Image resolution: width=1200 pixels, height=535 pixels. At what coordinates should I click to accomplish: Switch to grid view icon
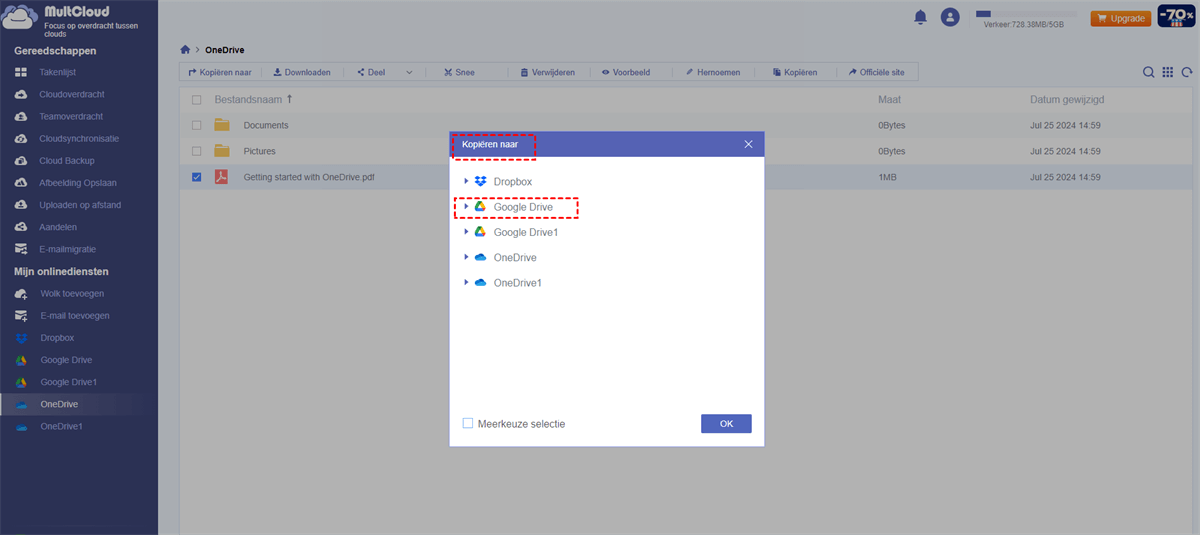(1168, 72)
